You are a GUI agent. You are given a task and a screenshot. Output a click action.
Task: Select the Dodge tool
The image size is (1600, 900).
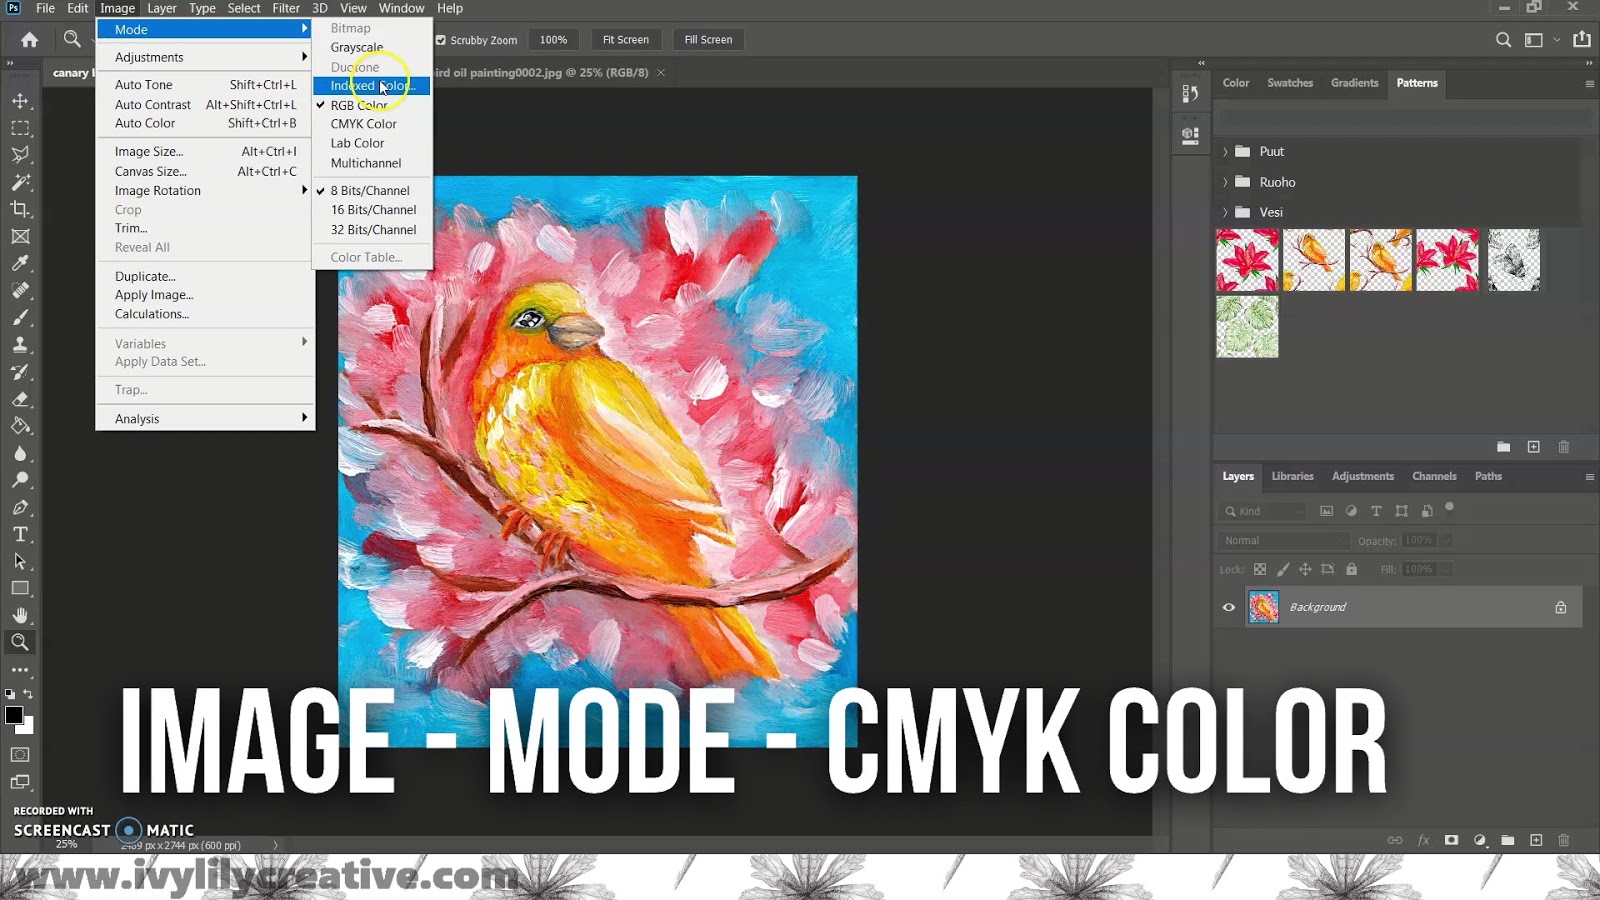(20, 480)
